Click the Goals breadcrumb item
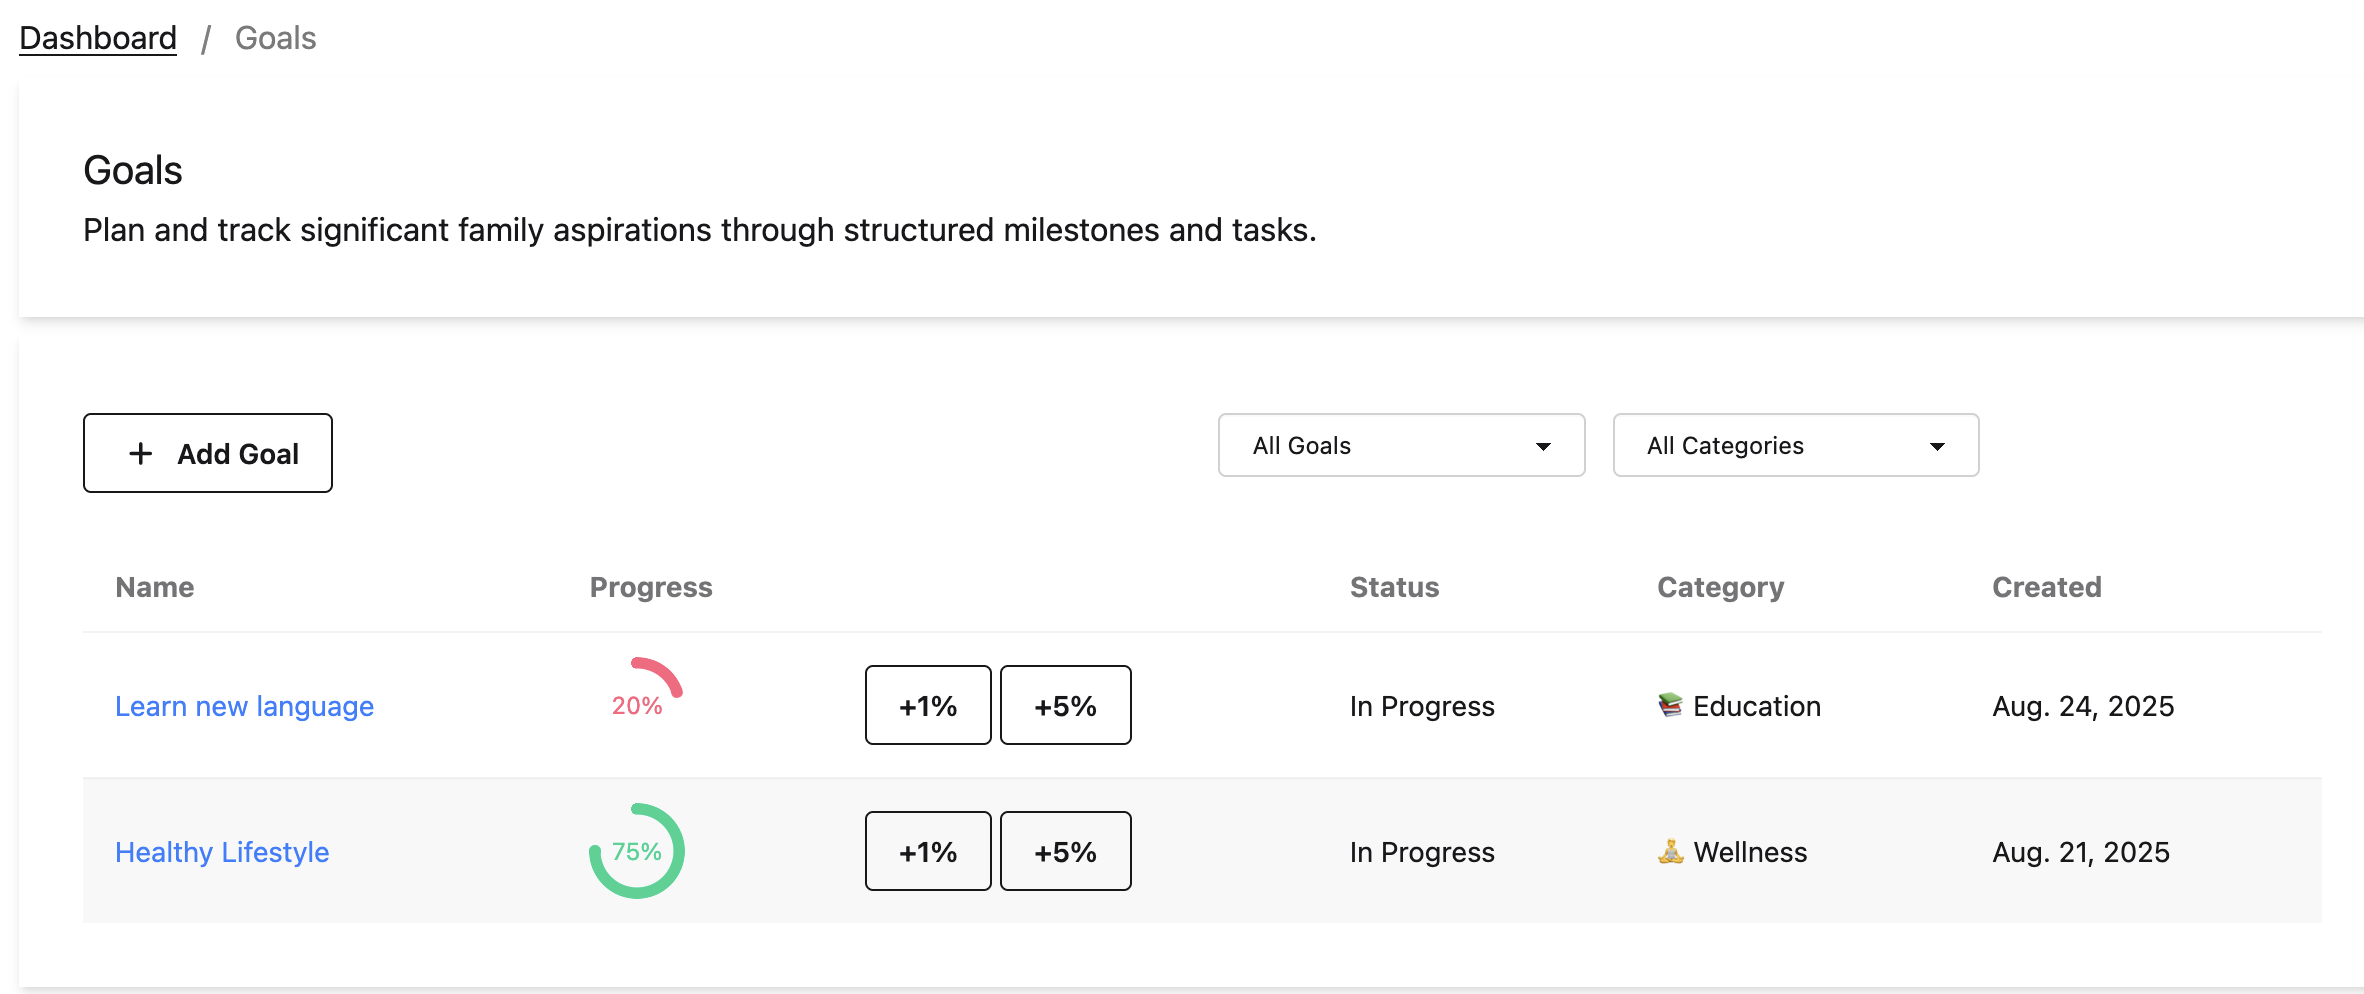 point(275,38)
